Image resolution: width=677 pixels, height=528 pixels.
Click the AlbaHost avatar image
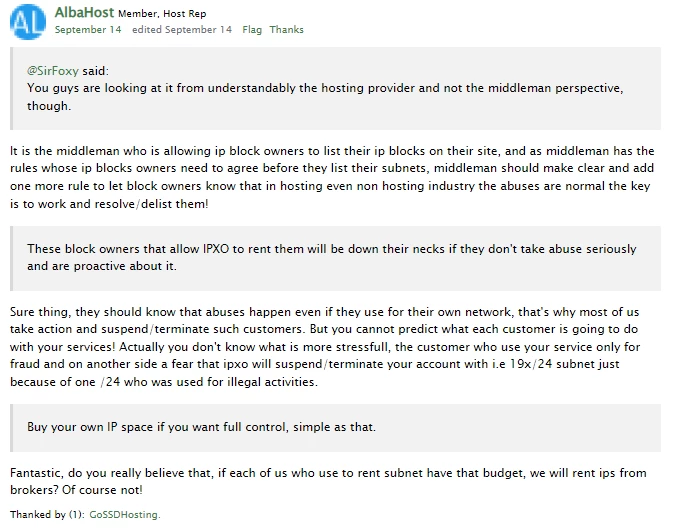25,20
